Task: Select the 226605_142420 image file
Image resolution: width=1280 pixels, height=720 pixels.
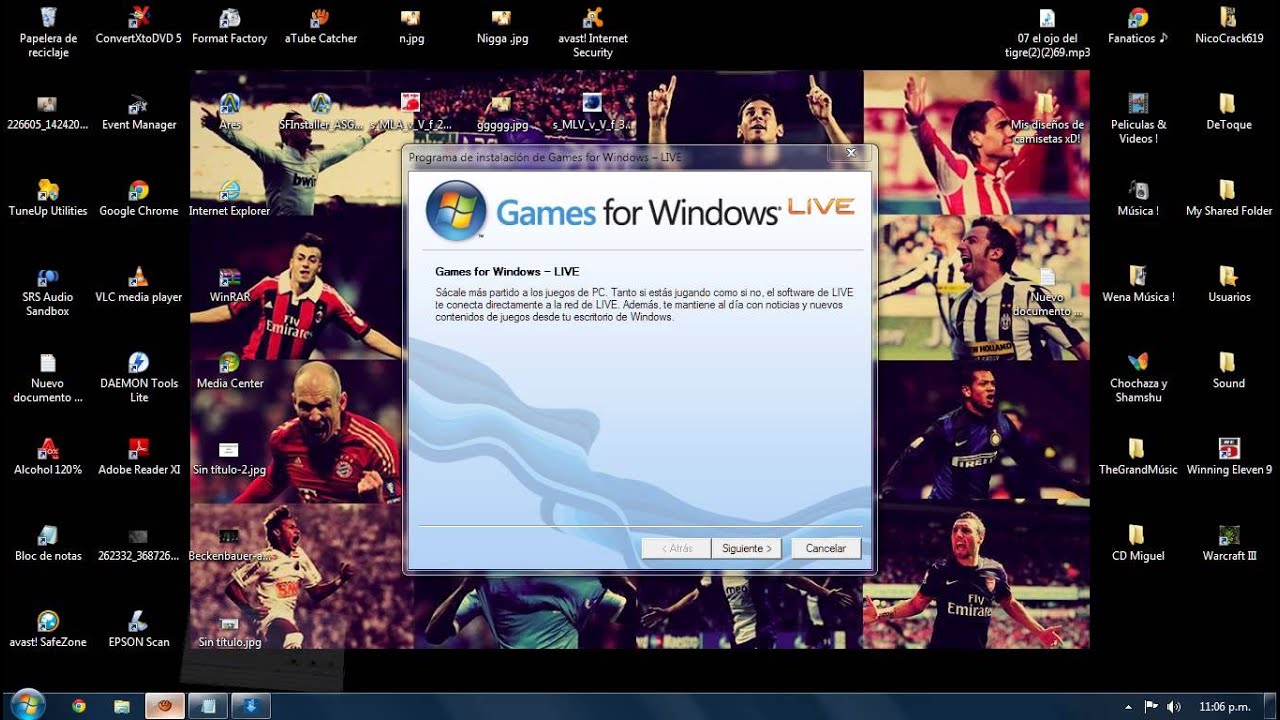Action: click(x=48, y=113)
